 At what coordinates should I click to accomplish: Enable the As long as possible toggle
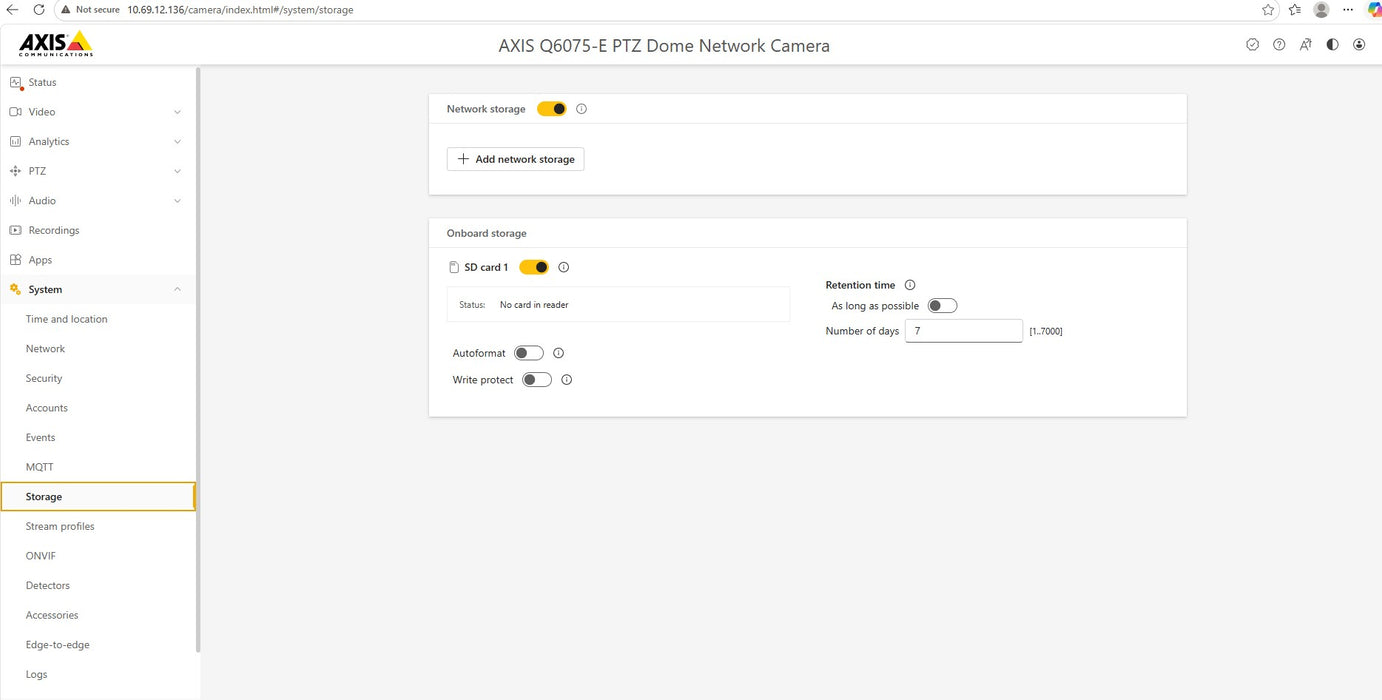(x=942, y=306)
